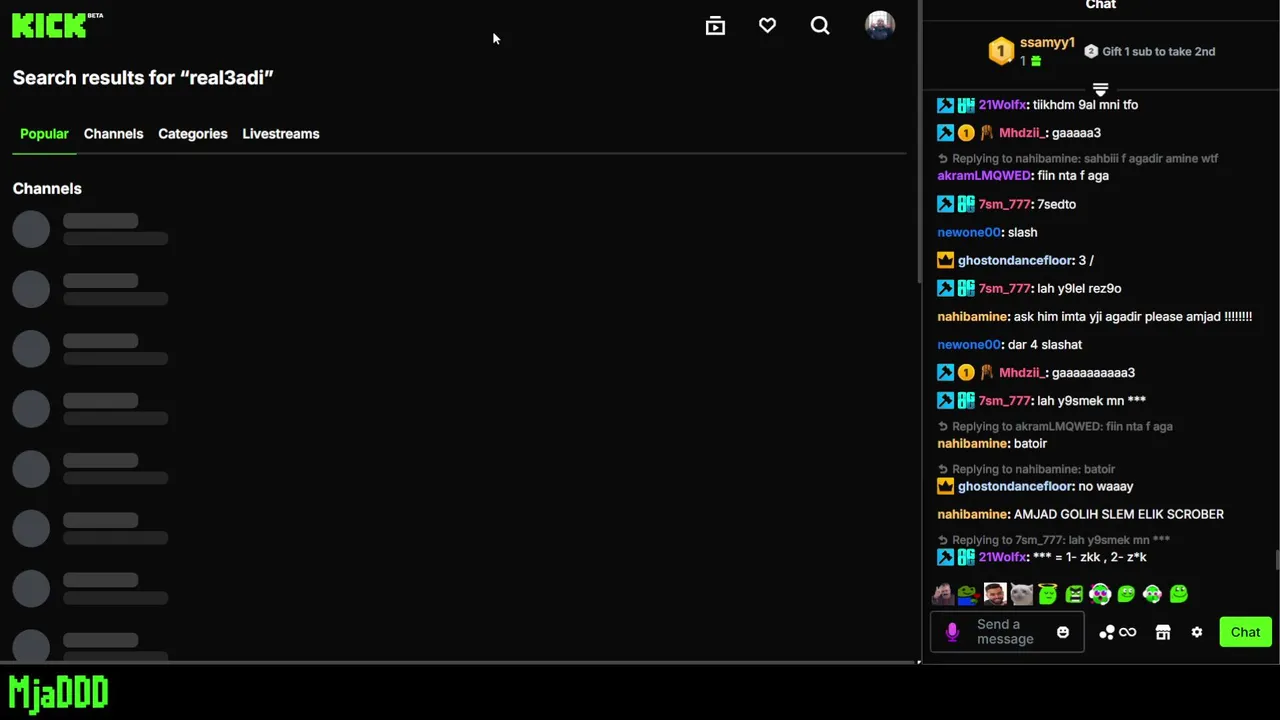Screen dimensions: 1280x720
Task: Switch to the Categories tab
Action: (x=193, y=134)
